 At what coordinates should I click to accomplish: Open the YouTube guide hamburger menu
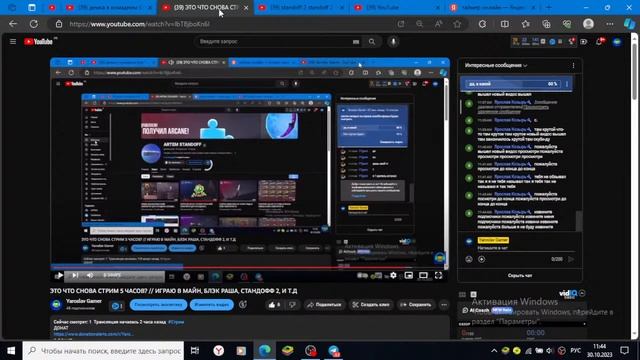click(13, 42)
